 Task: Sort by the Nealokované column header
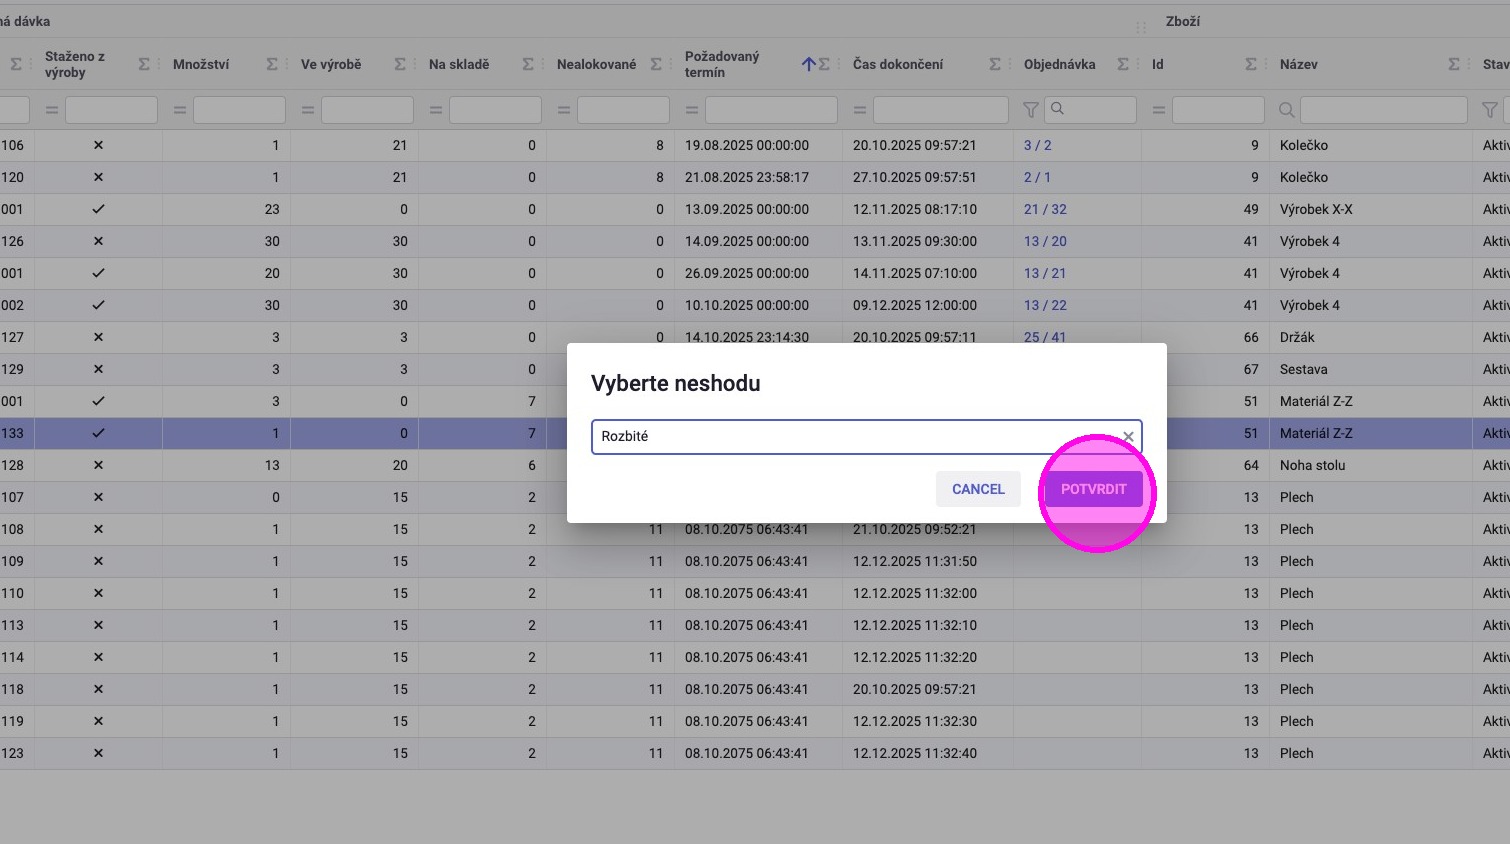pos(597,64)
